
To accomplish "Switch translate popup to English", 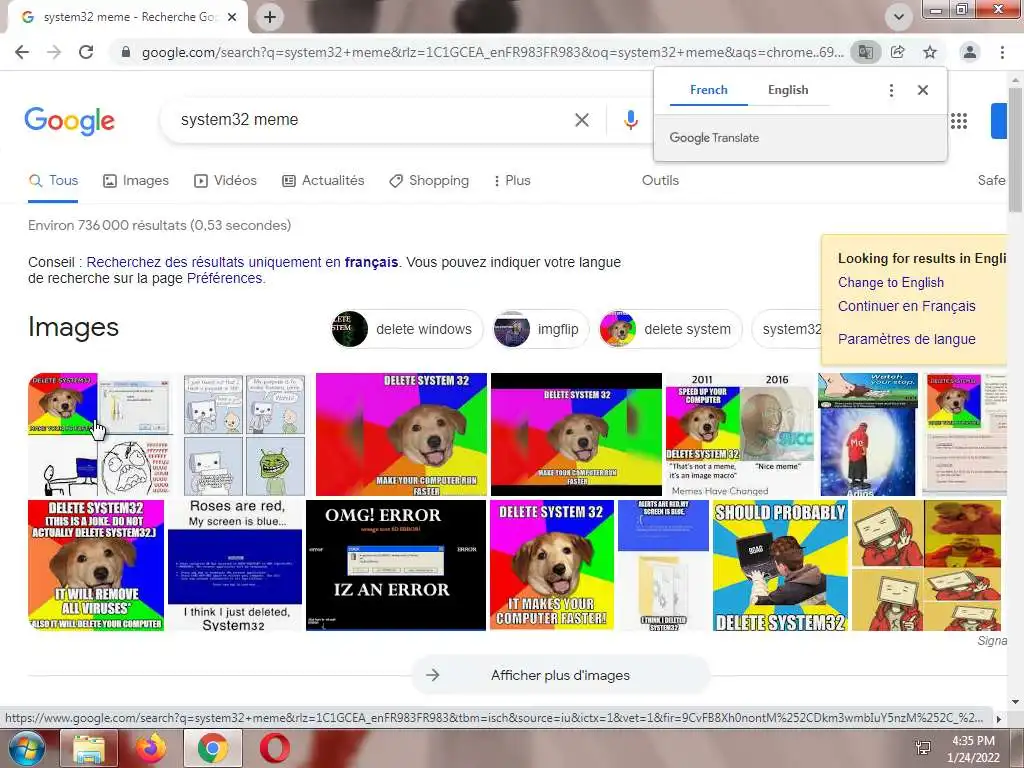I will click(x=788, y=90).
